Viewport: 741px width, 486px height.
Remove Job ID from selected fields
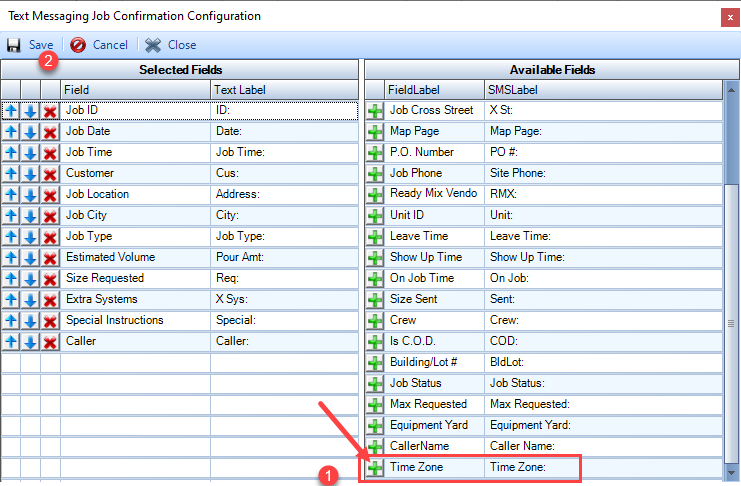point(50,111)
